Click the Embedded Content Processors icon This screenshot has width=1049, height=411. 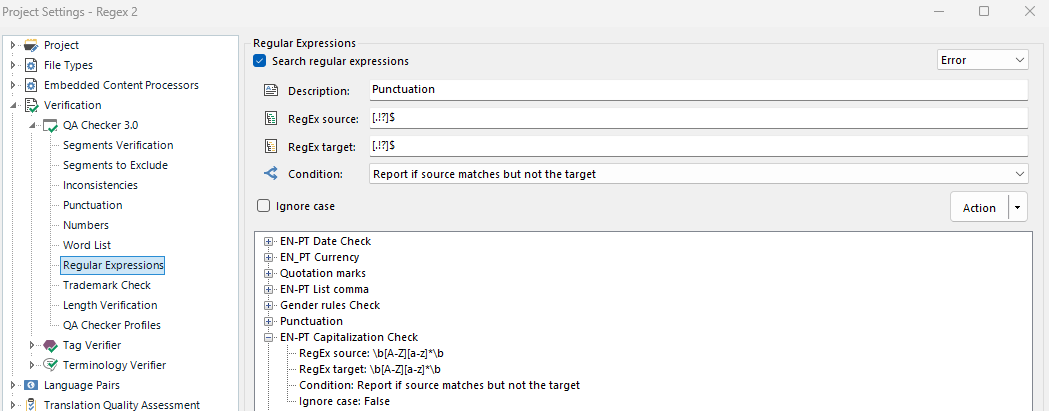(31, 86)
